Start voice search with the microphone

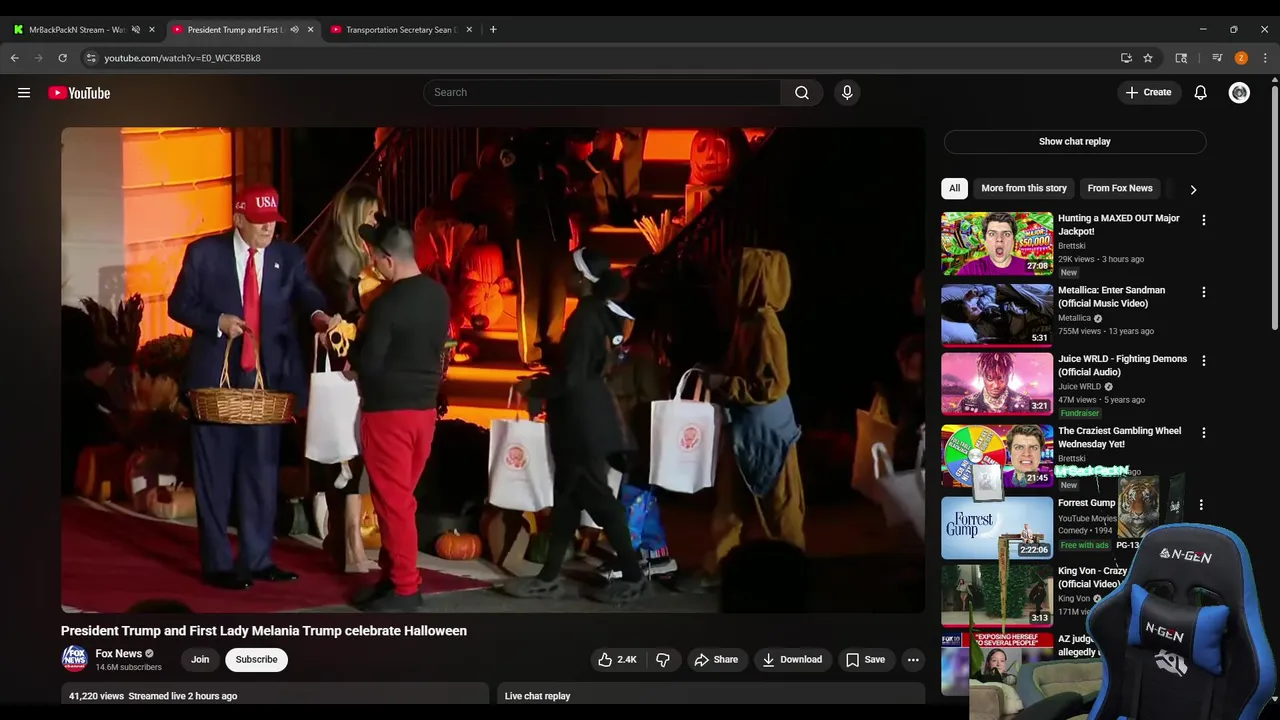(x=847, y=93)
